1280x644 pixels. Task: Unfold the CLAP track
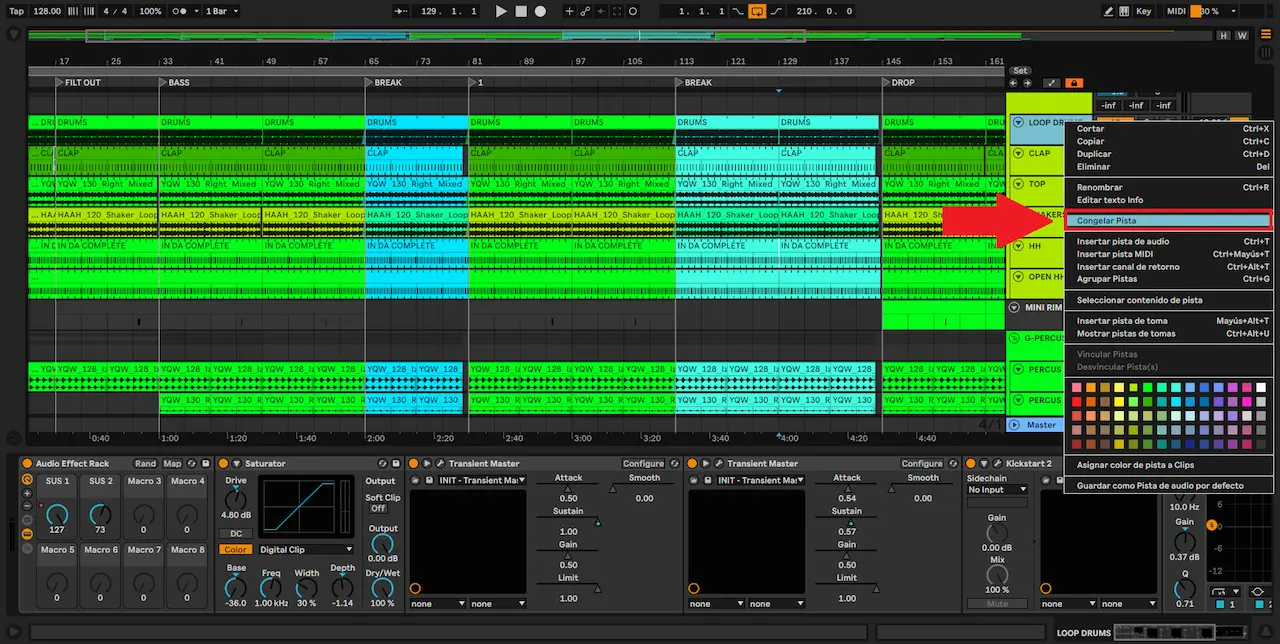pos(1018,153)
